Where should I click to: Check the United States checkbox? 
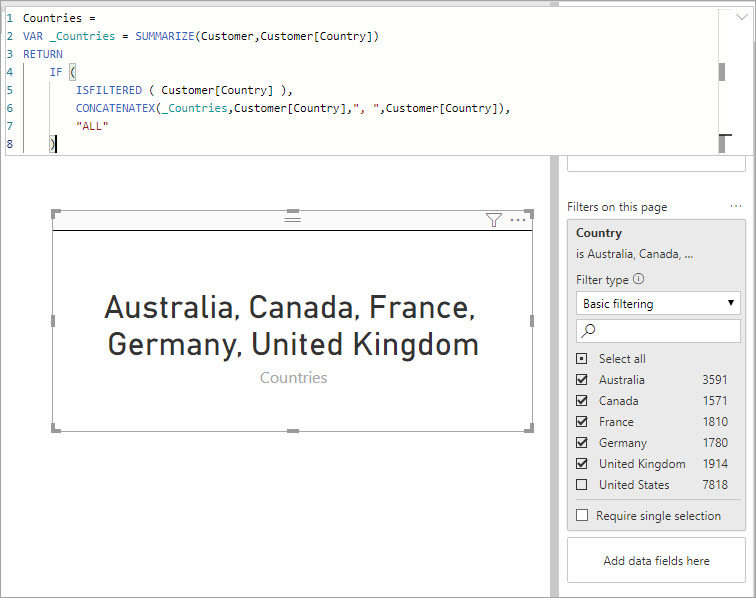(x=582, y=484)
